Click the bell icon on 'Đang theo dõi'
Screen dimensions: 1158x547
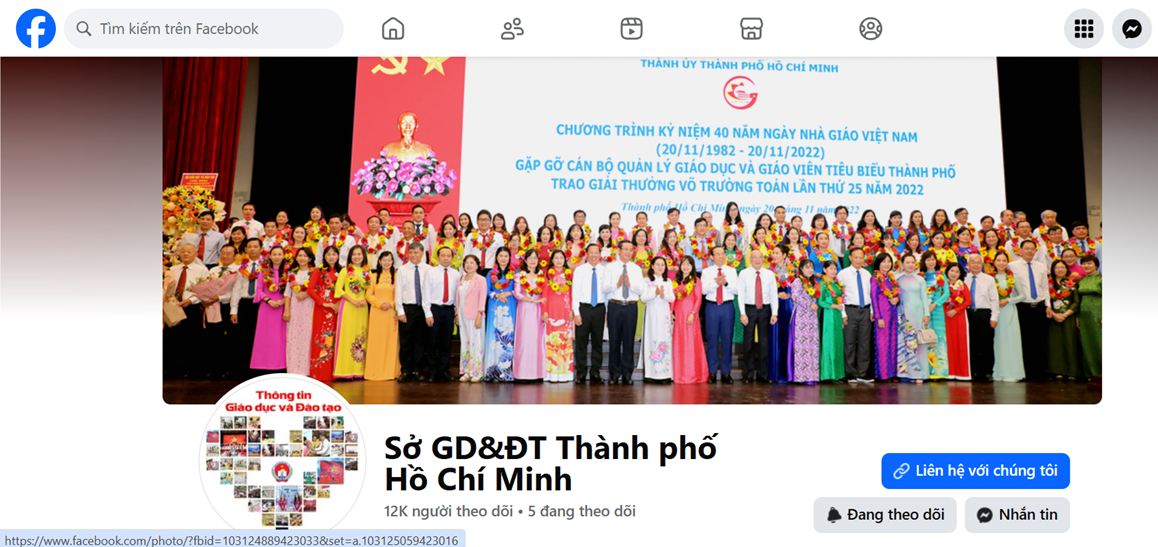point(834,515)
